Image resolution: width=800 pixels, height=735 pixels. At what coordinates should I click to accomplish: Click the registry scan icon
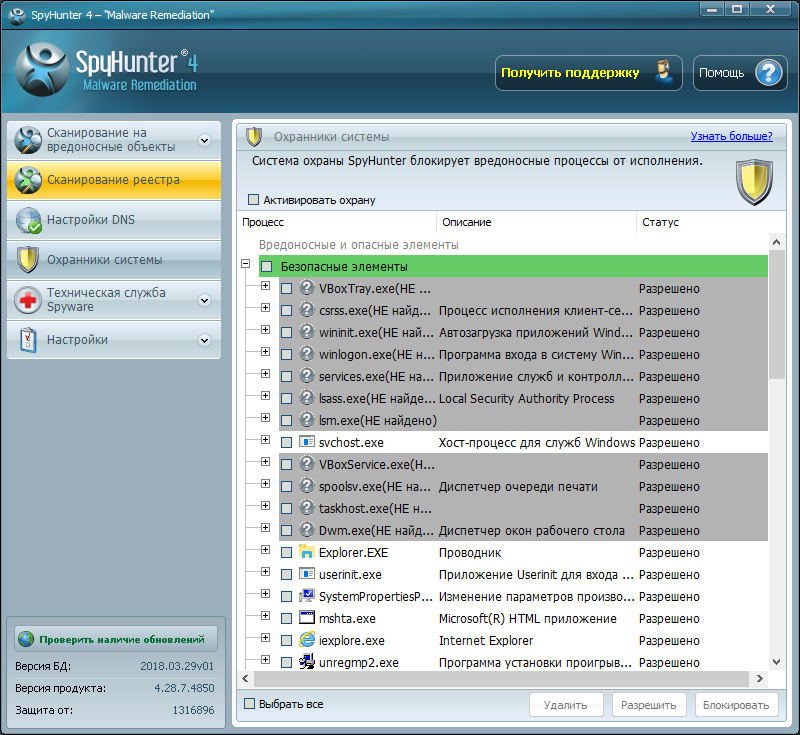coord(28,180)
